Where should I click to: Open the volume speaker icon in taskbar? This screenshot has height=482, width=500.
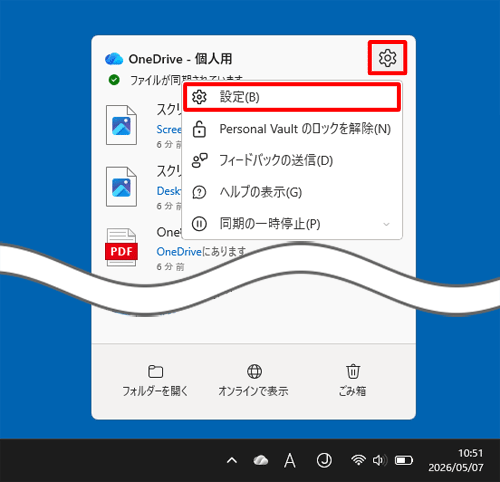pos(380,460)
